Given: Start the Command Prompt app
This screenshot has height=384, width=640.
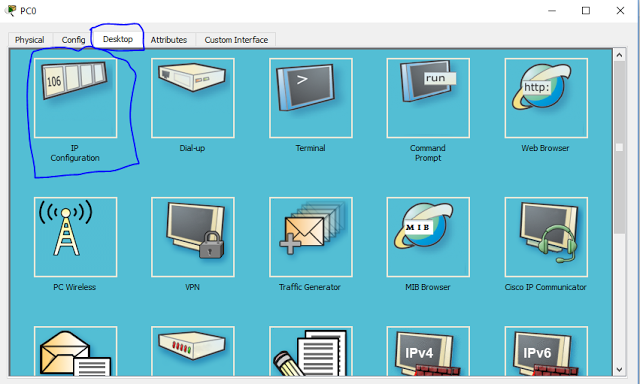Looking at the screenshot, I should point(428,98).
